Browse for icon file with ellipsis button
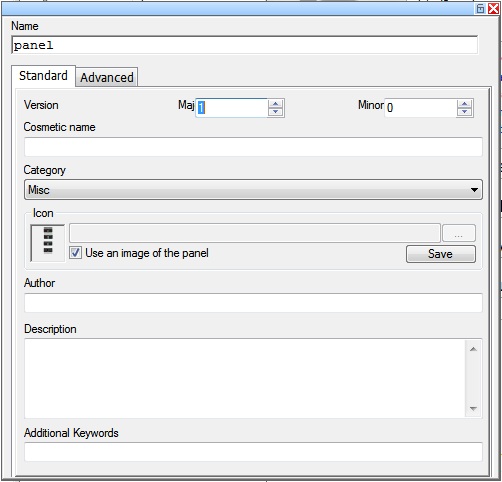 pos(459,233)
